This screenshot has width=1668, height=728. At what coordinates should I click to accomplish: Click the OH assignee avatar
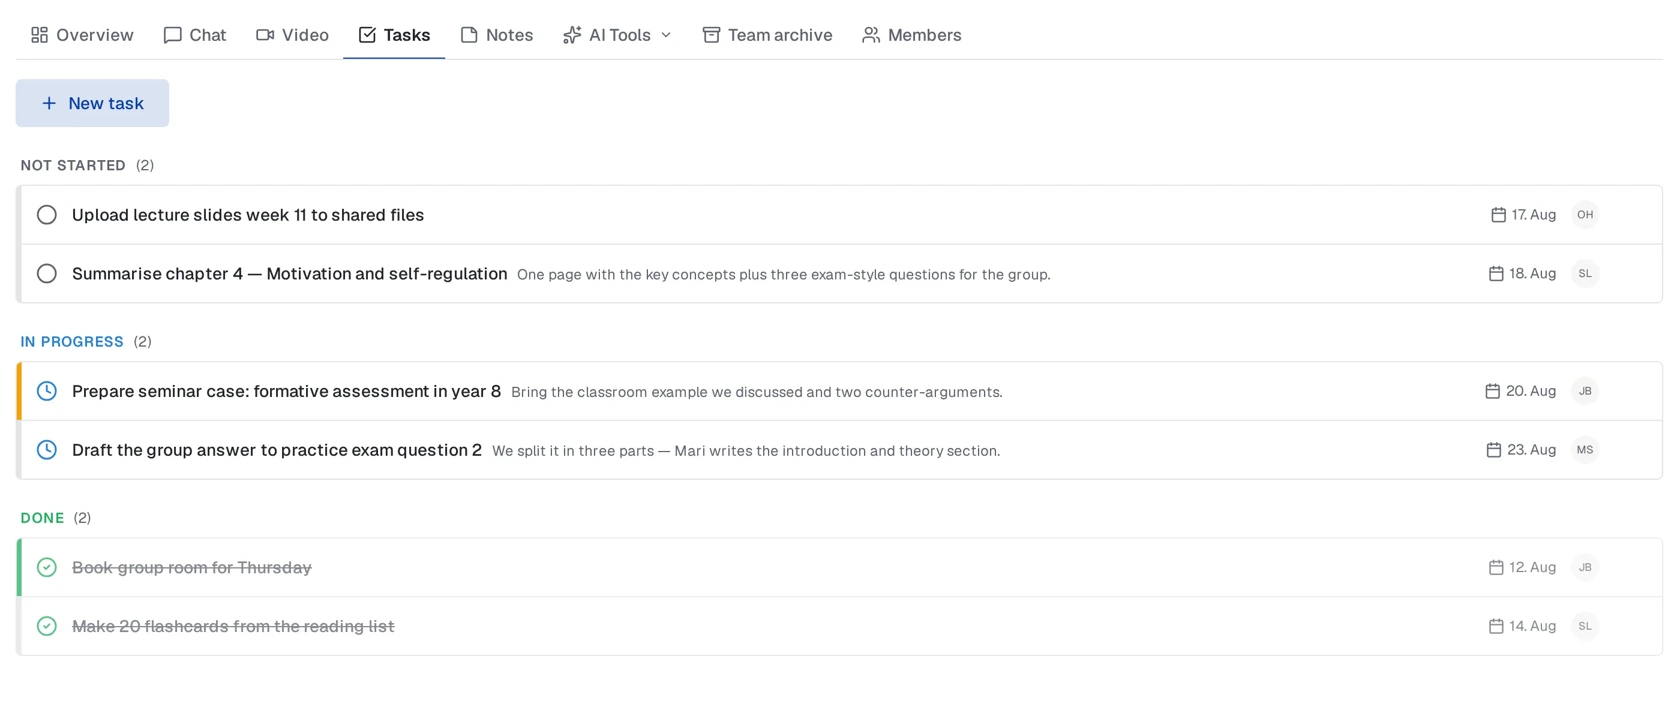tap(1585, 215)
